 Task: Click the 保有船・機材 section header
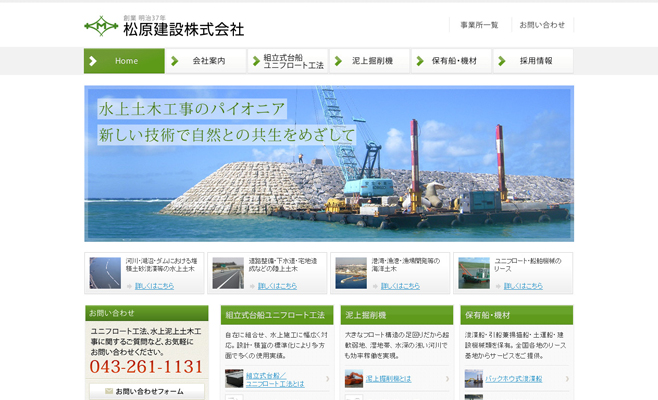point(517,315)
